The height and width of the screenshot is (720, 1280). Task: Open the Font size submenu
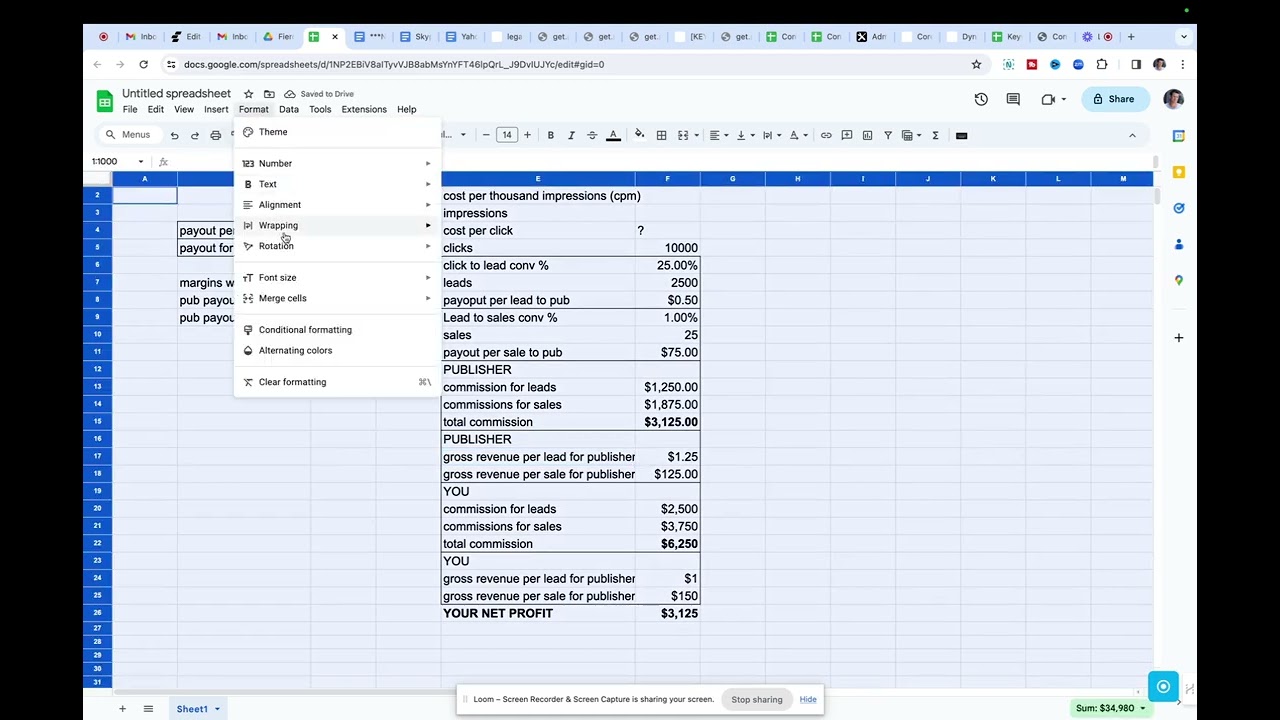click(x=338, y=277)
